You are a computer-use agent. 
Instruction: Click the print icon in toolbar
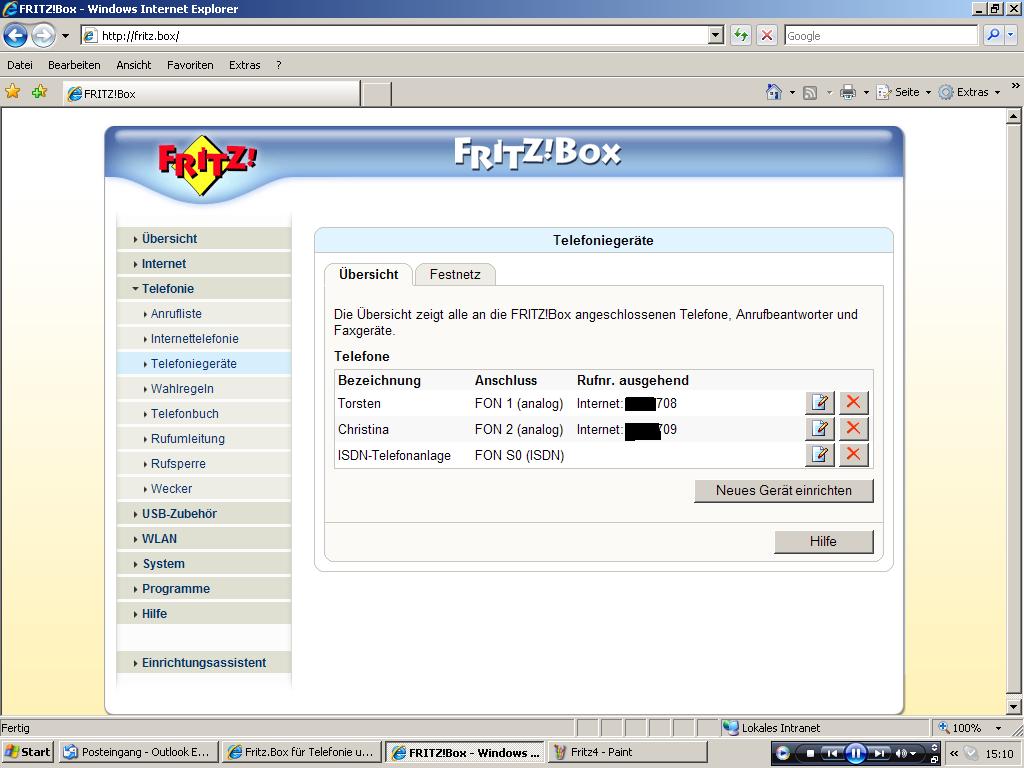(848, 92)
